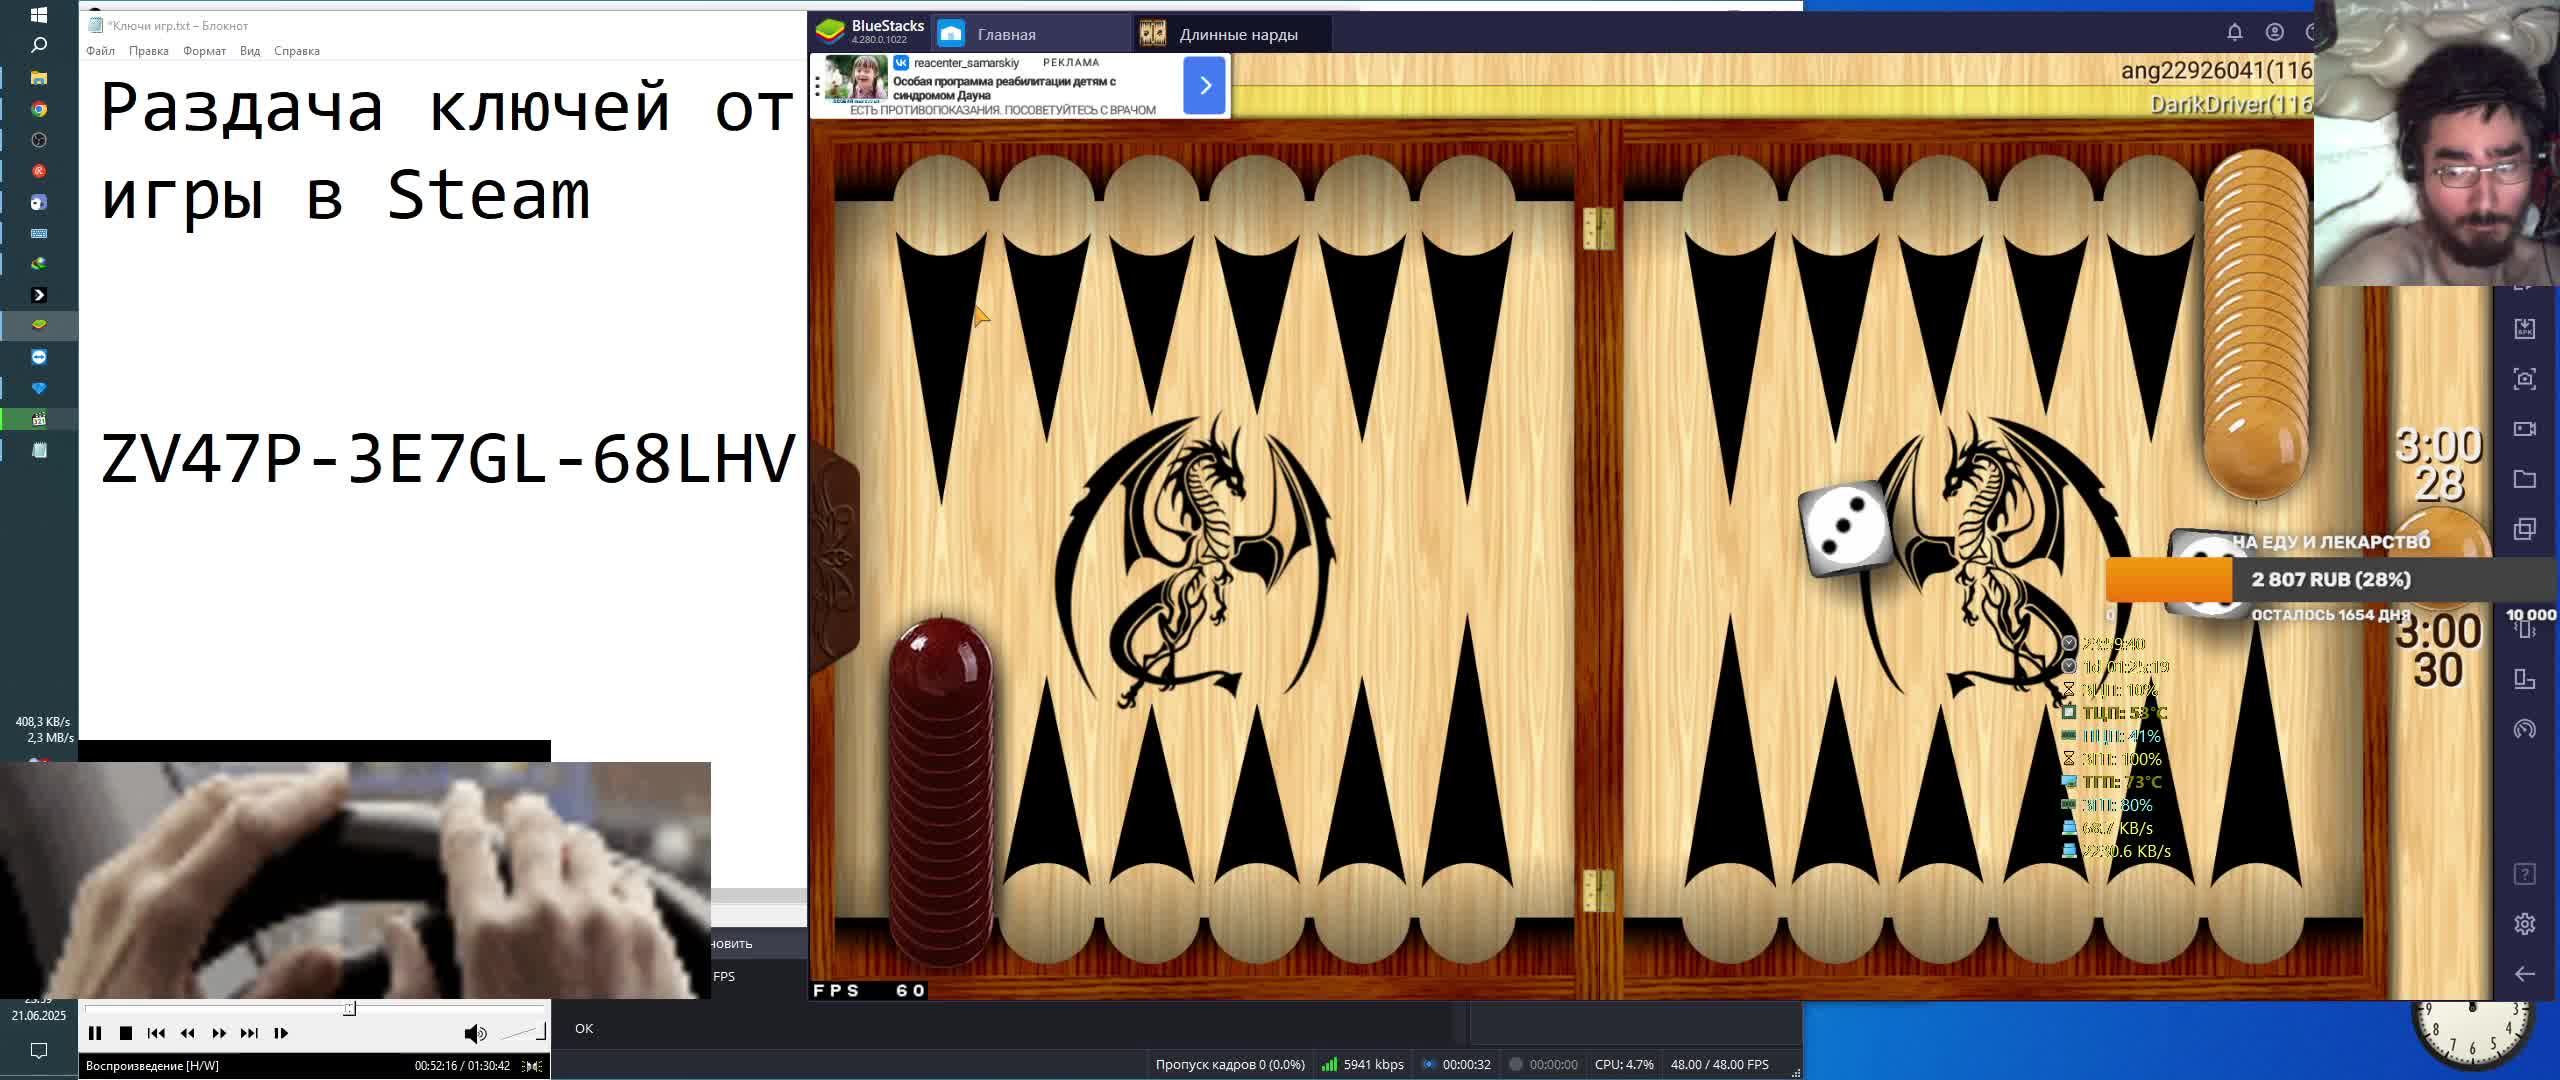Switch to the Главная tab
Viewport: 2560px width, 1080px height.
(1005, 34)
